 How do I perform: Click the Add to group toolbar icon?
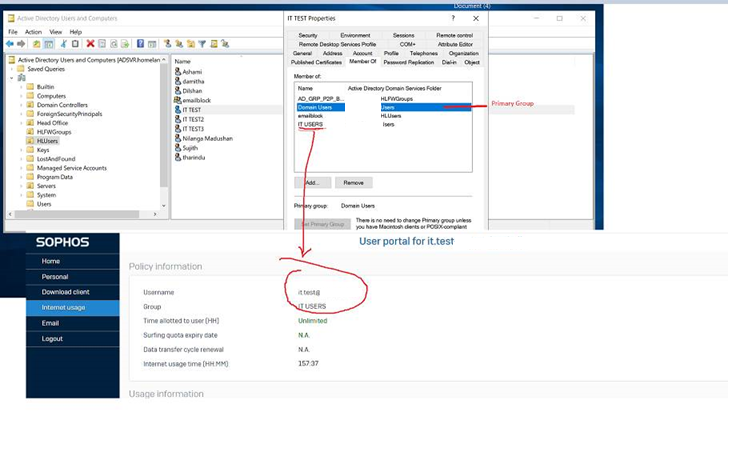[x=225, y=44]
